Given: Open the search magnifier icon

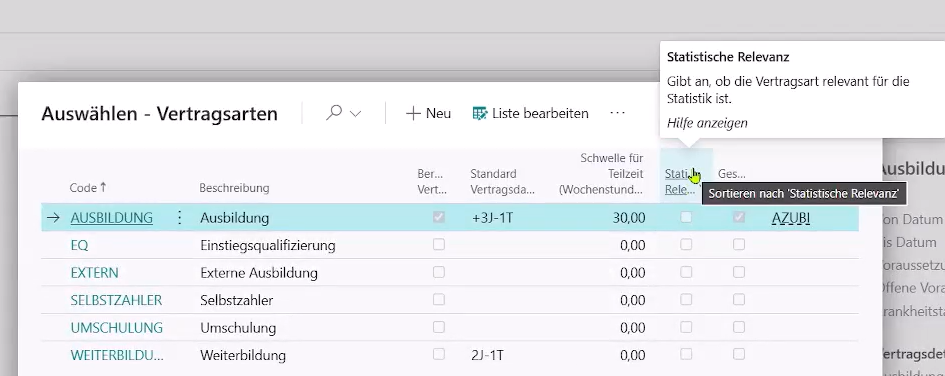Looking at the screenshot, I should (334, 113).
